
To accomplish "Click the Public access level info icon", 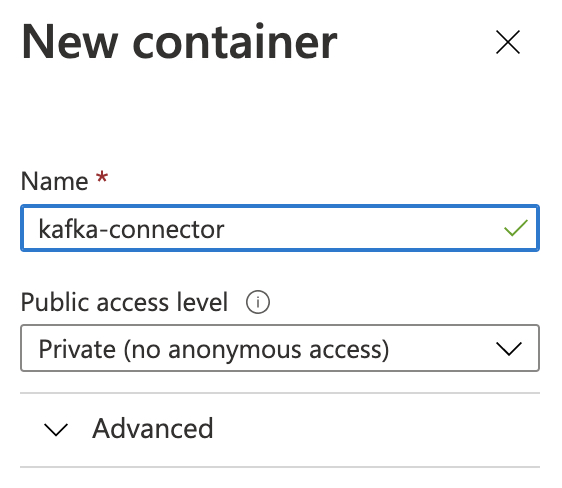I will point(258,302).
